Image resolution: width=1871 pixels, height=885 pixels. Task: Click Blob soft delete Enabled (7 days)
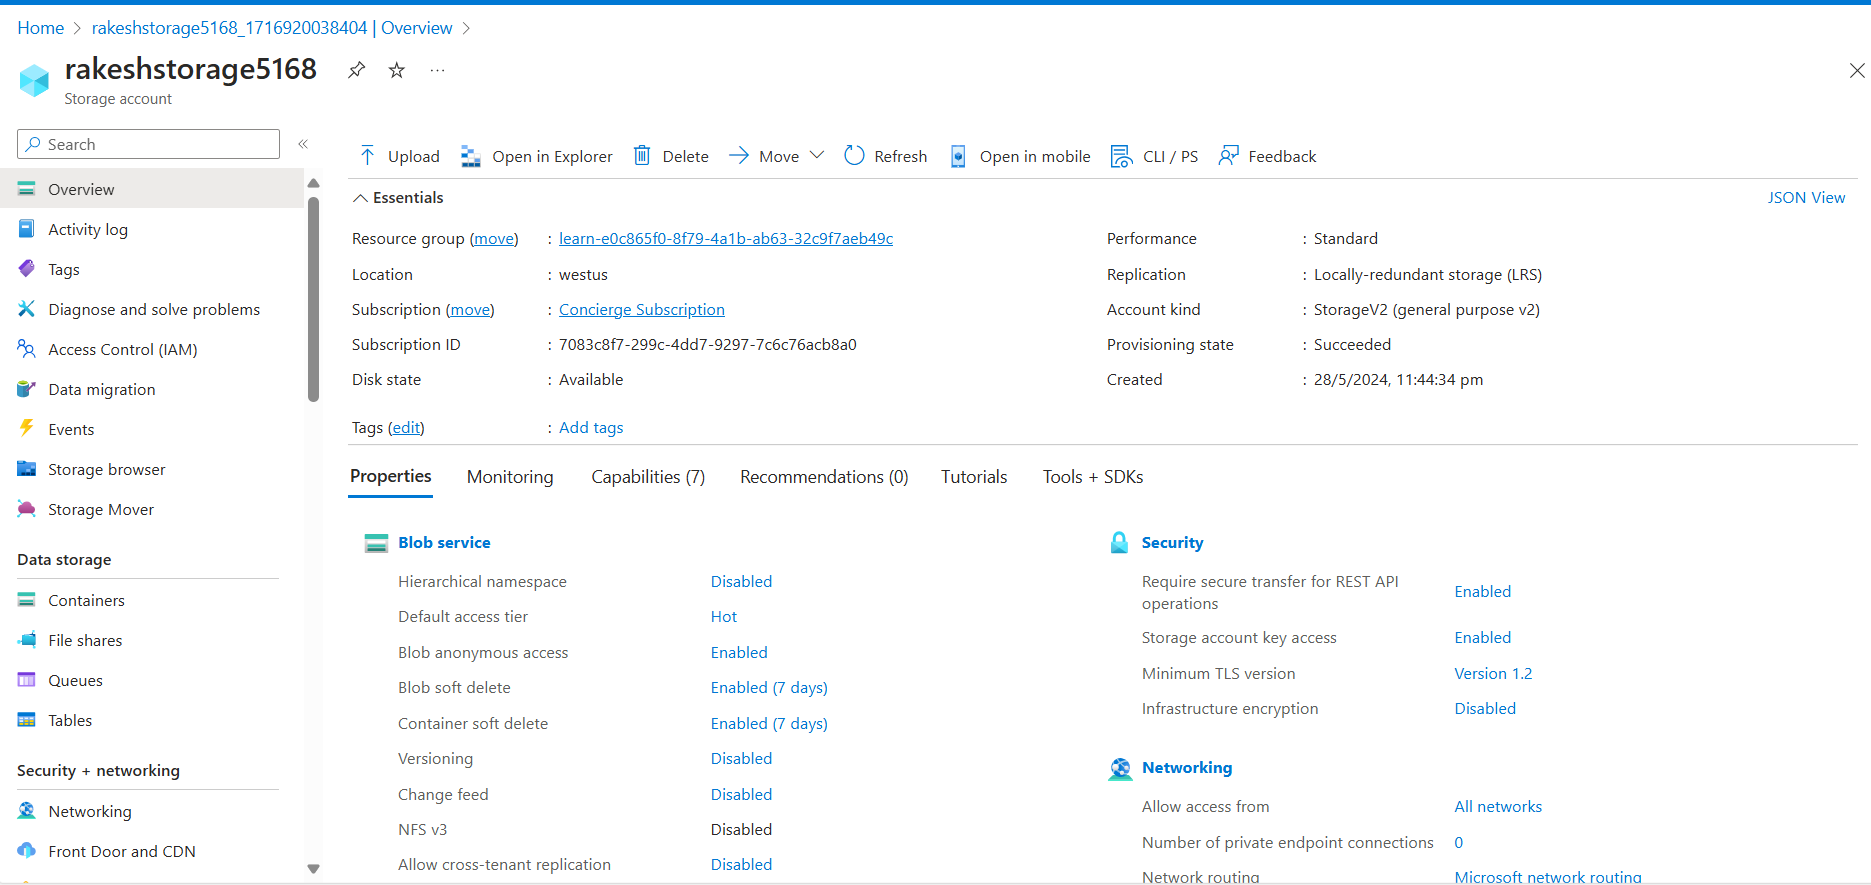pyautogui.click(x=769, y=688)
